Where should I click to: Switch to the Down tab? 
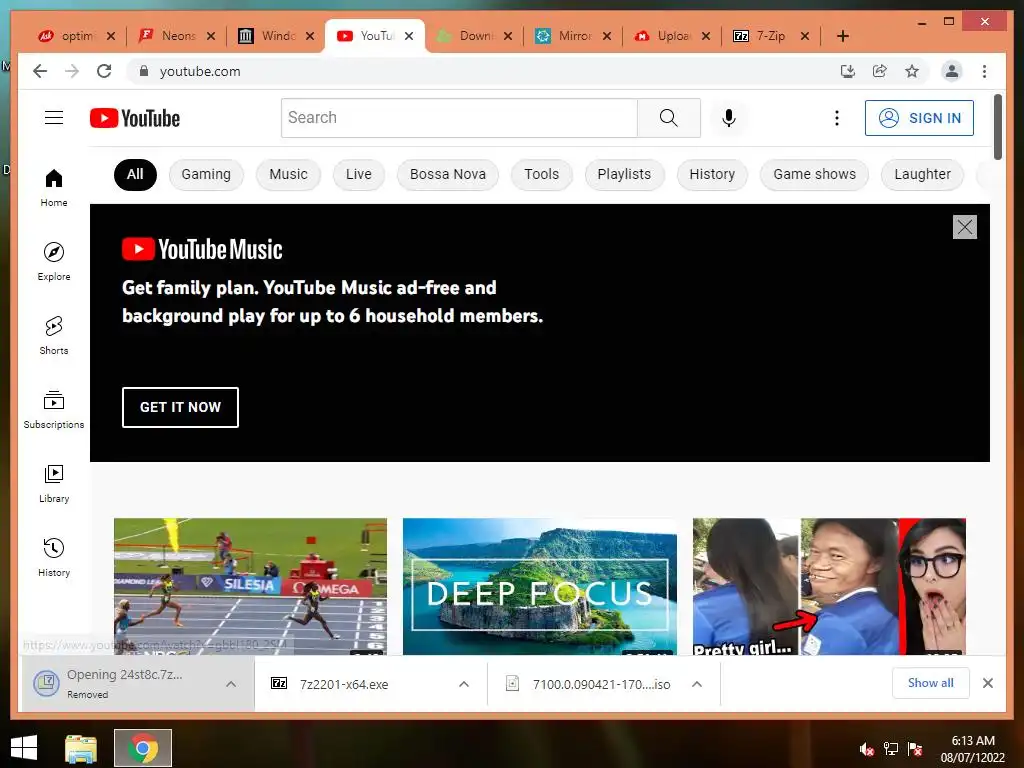coord(475,36)
